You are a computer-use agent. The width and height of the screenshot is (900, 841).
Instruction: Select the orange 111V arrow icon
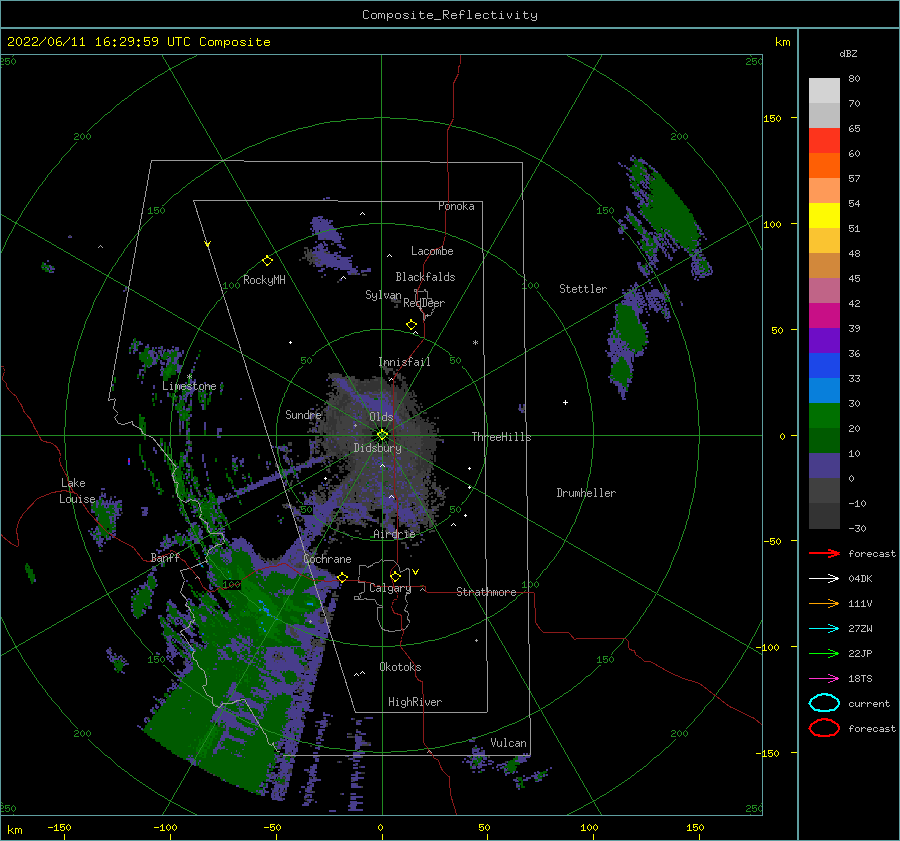824,603
